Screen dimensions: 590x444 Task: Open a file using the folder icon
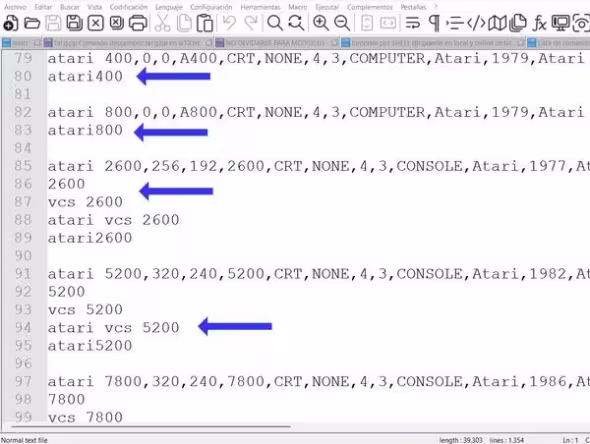coord(32,23)
